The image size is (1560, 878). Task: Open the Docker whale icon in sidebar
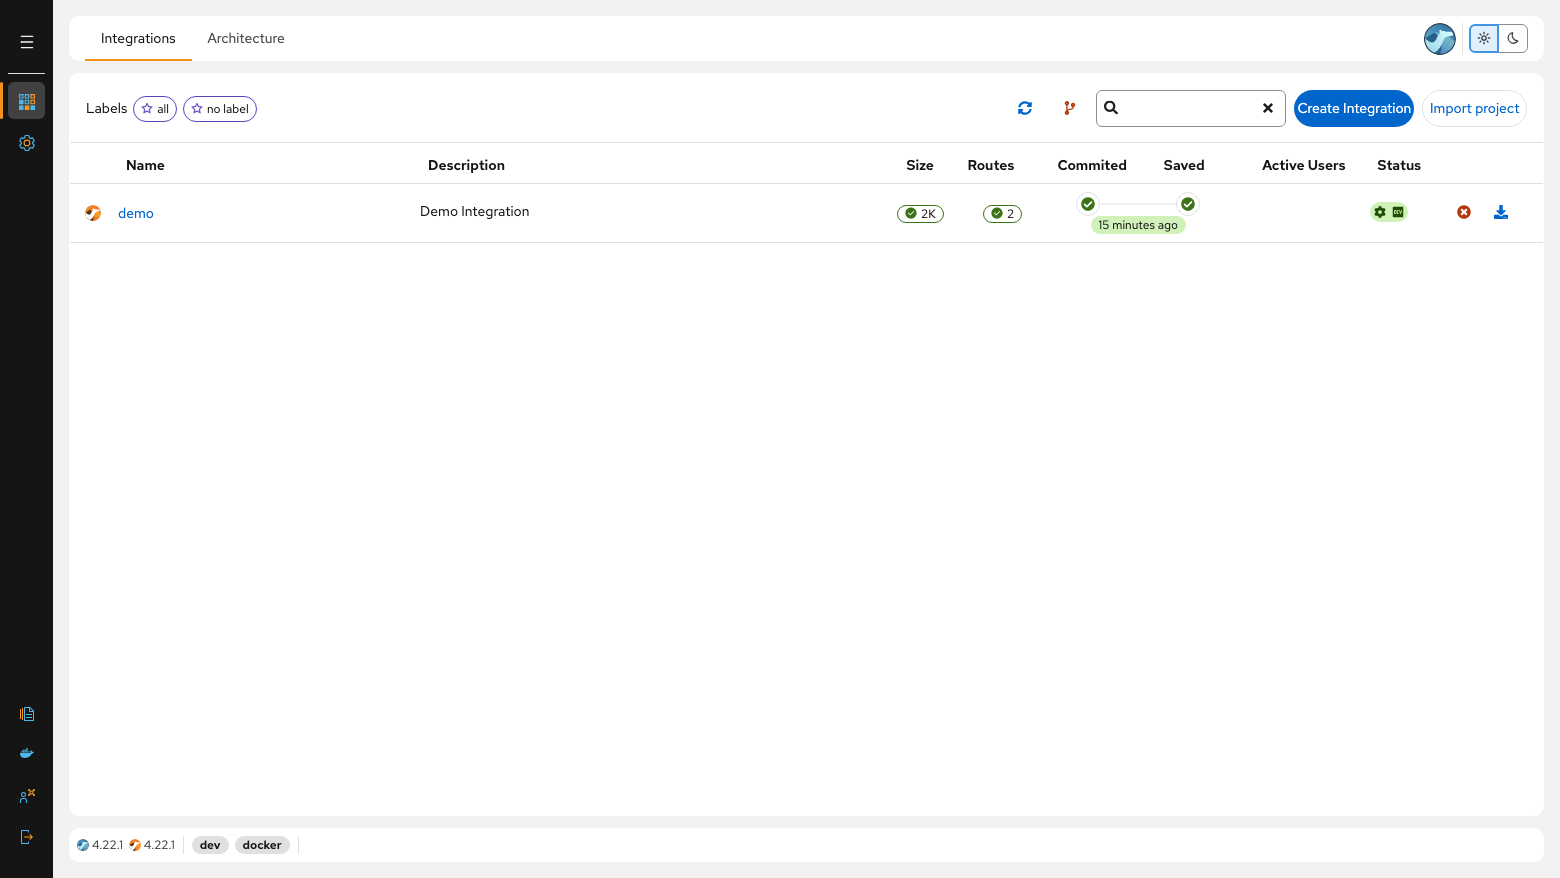(27, 753)
